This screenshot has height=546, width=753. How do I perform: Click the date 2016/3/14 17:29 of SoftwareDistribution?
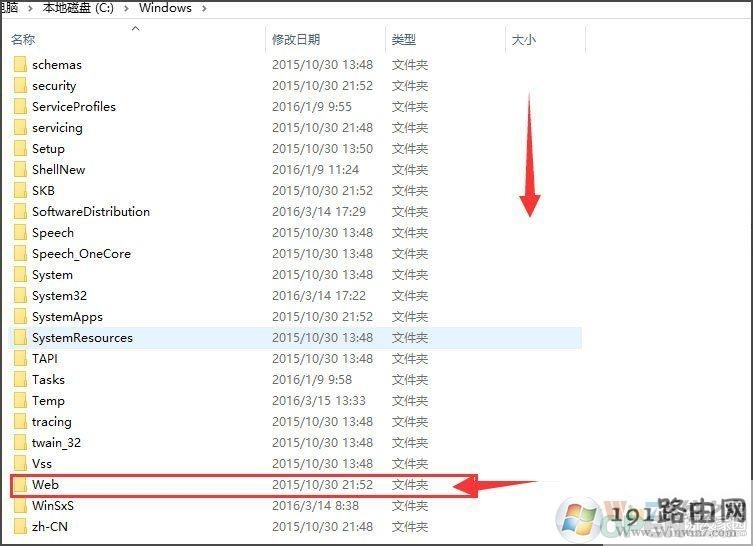tap(319, 212)
